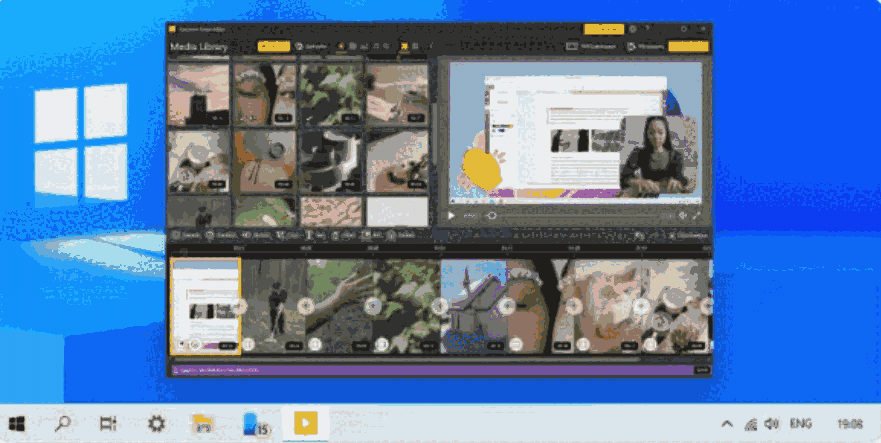Move the preview seek bar handle

pos(492,215)
